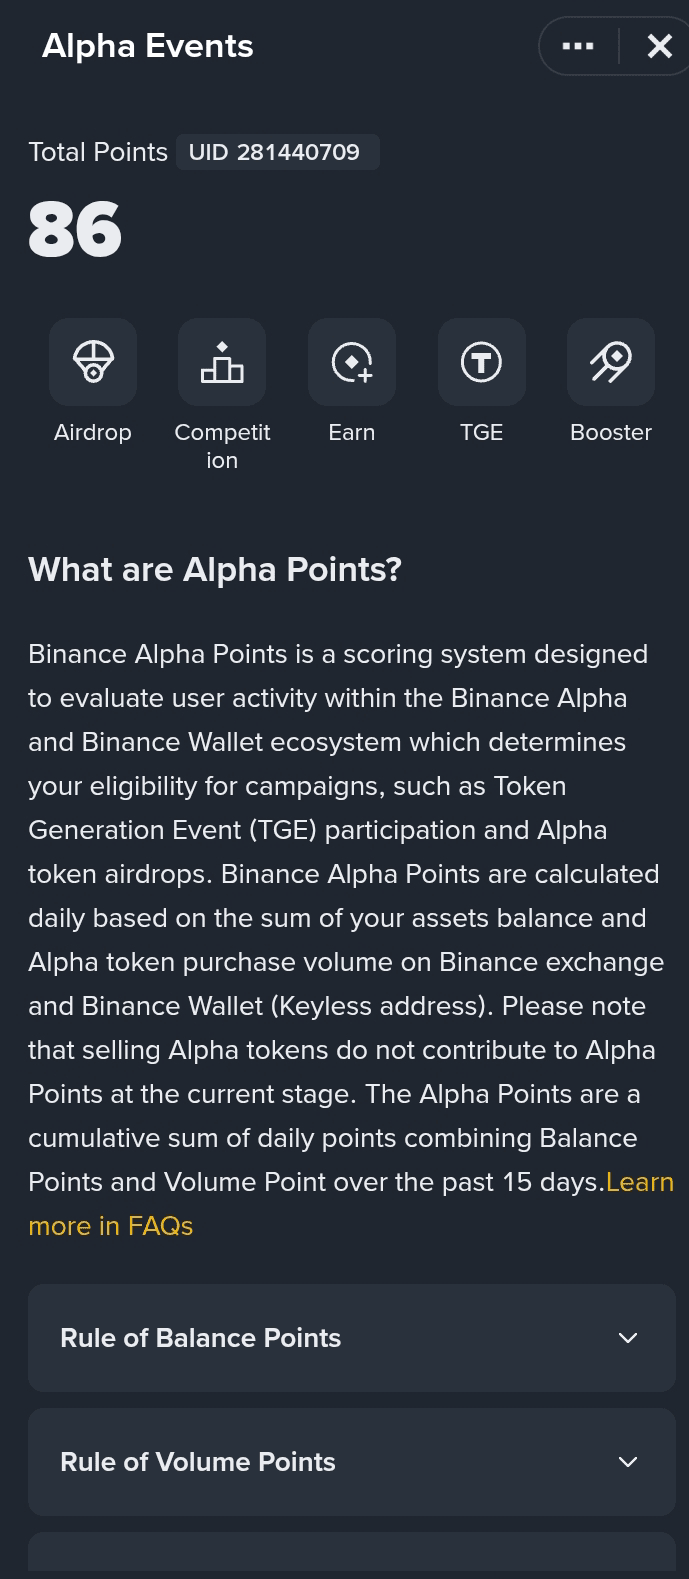Open the TGE token icon
The width and height of the screenshot is (689, 1579).
(481, 362)
